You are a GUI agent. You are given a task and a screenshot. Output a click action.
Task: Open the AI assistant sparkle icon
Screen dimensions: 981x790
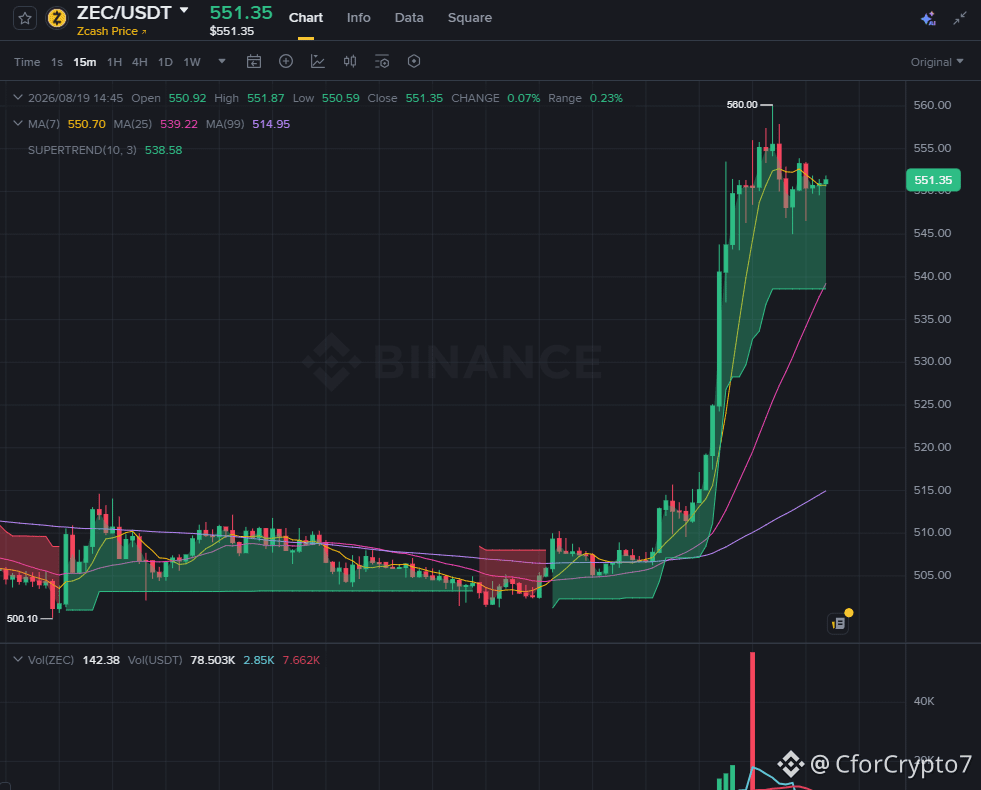click(928, 19)
